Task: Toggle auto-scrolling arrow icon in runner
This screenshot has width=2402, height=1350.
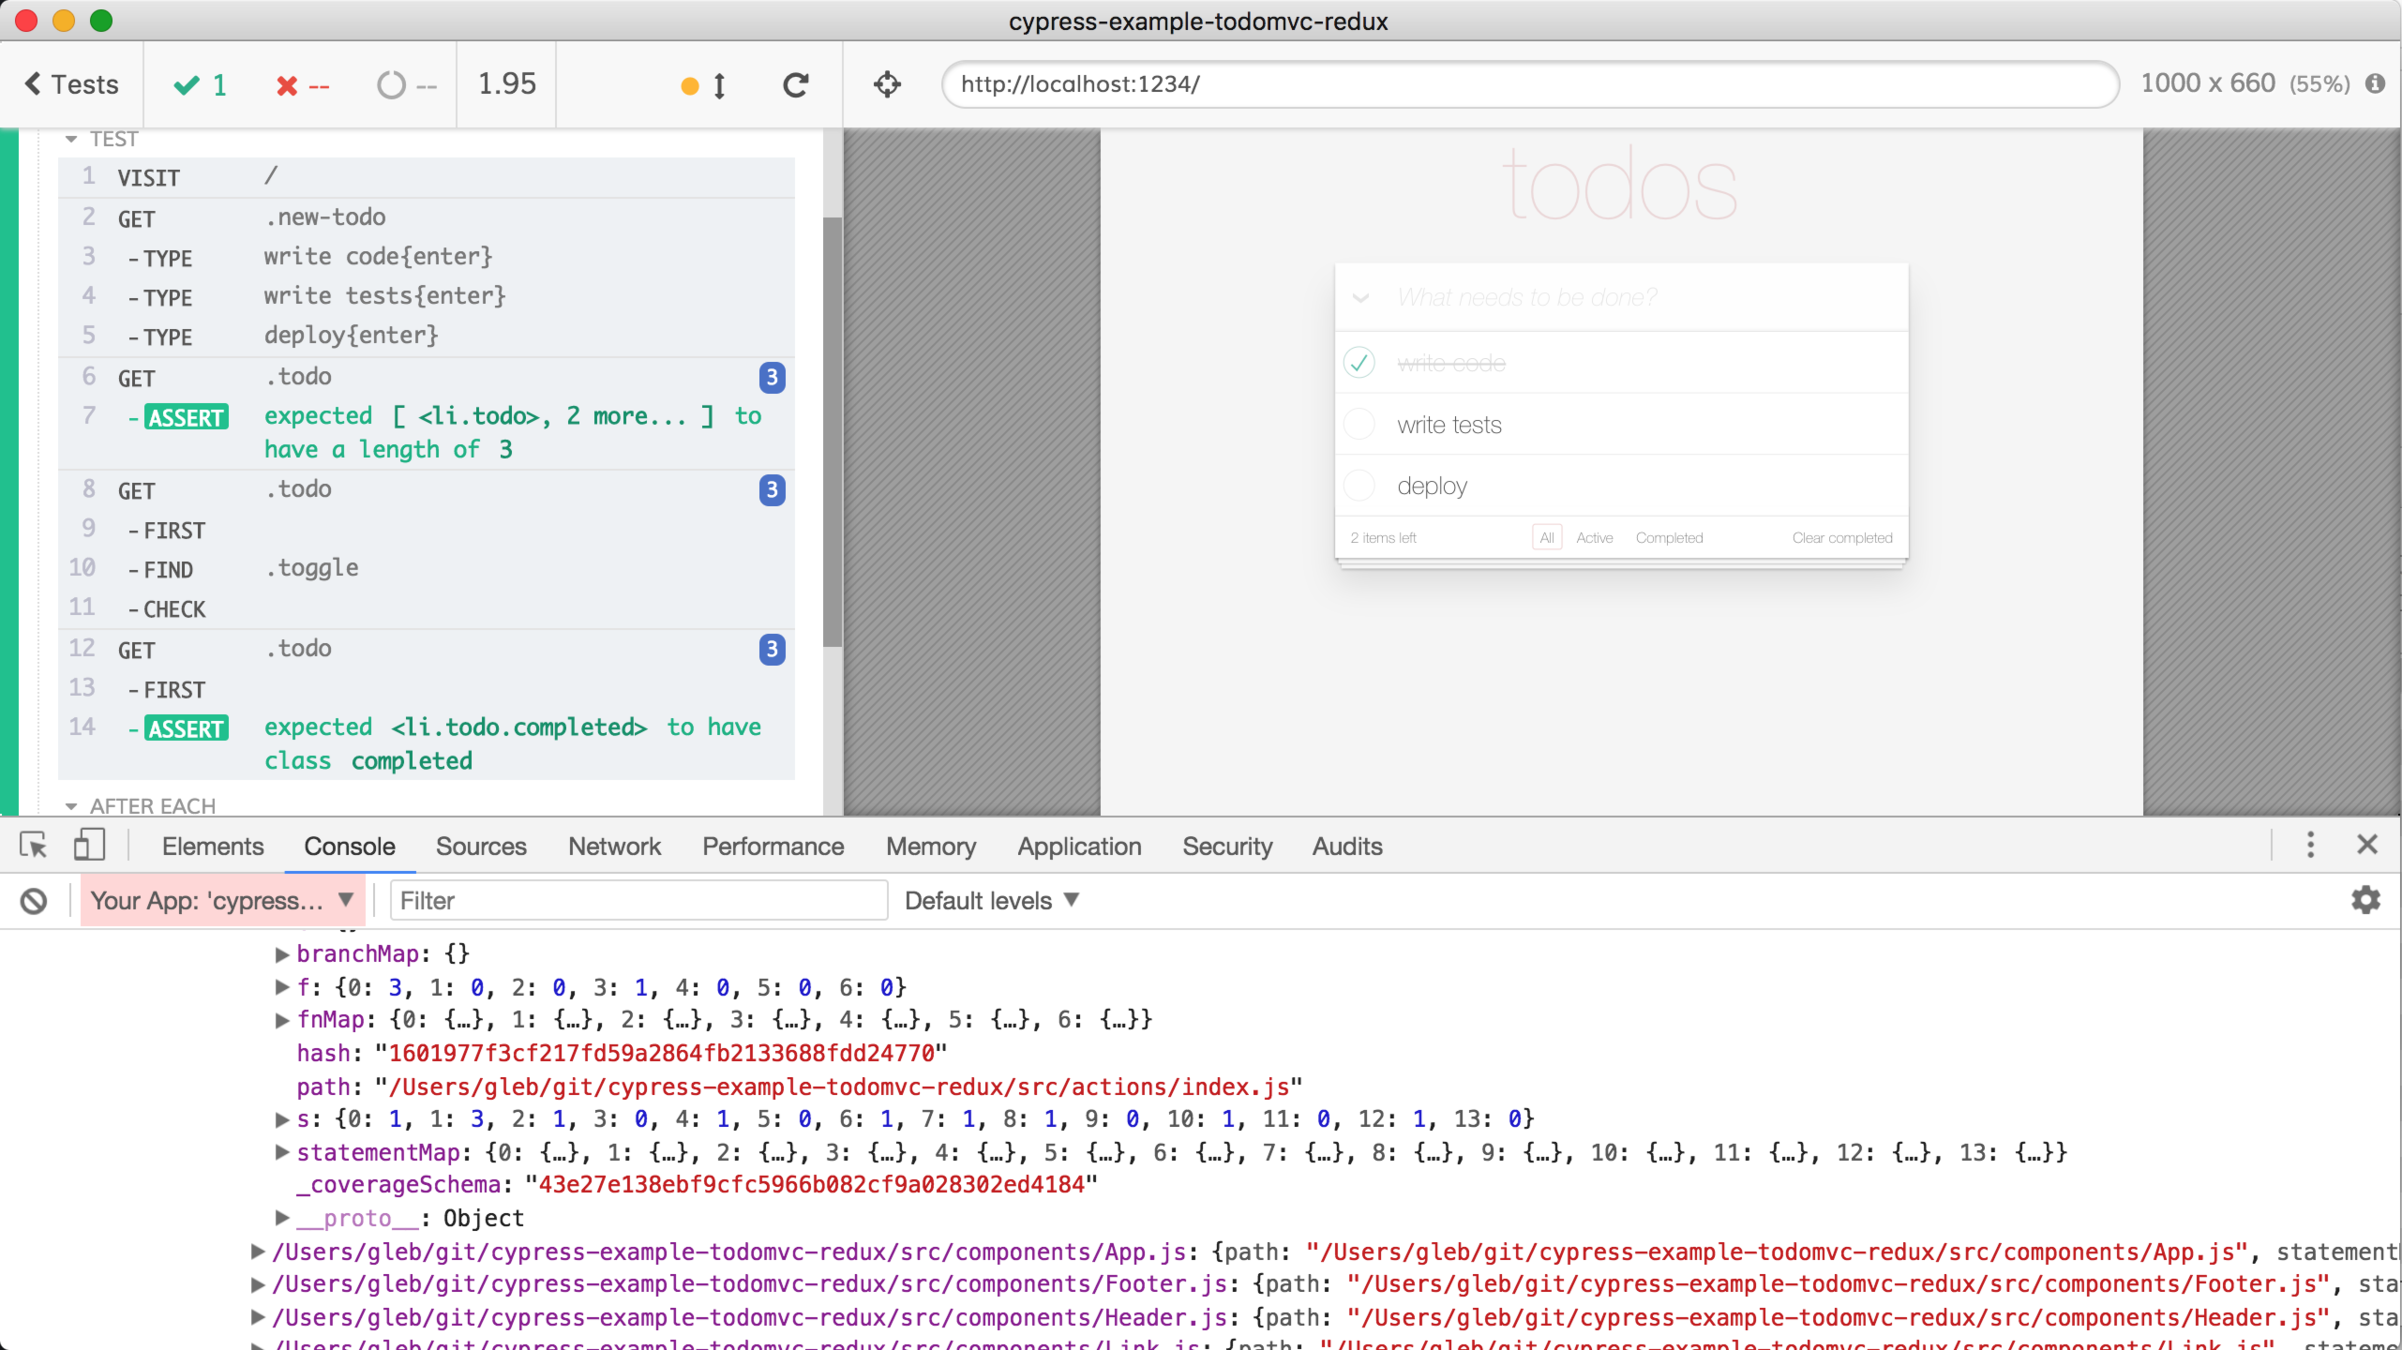Action: point(719,86)
